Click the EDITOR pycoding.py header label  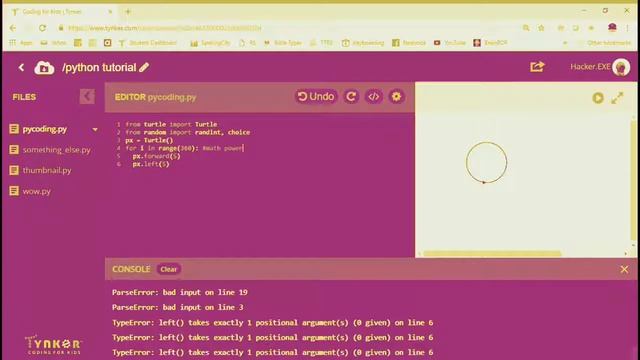155,97
